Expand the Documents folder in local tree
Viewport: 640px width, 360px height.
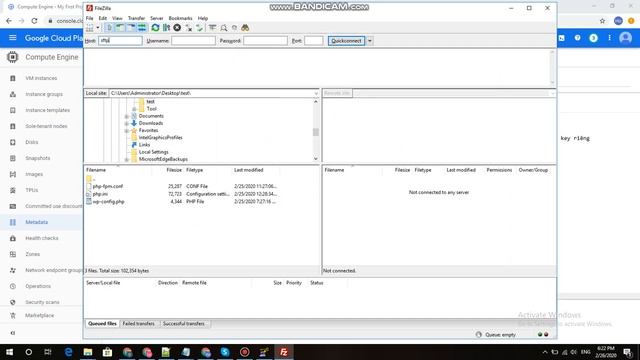point(127,116)
